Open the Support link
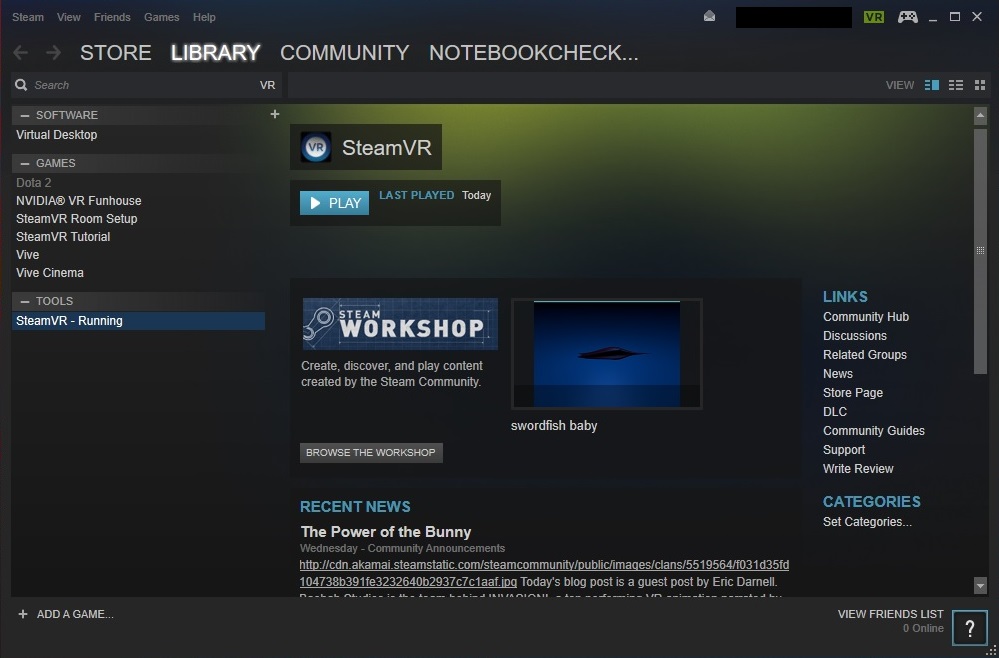Viewport: 999px width, 658px height. pos(844,450)
